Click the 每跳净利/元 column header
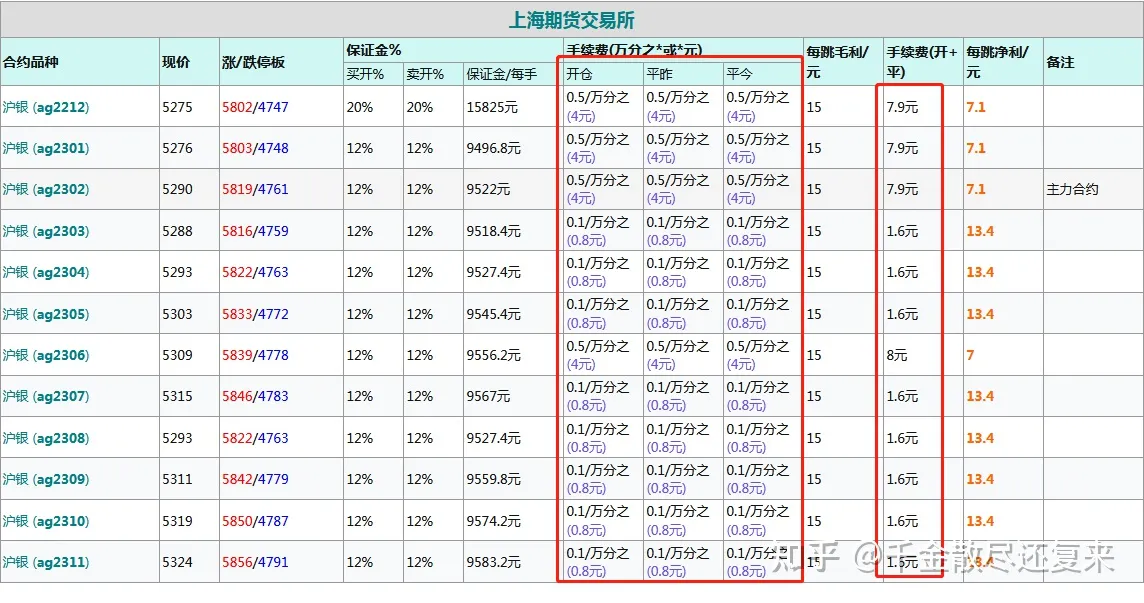Viewport: 1144px width, 603px height. pyautogui.click(x=997, y=62)
